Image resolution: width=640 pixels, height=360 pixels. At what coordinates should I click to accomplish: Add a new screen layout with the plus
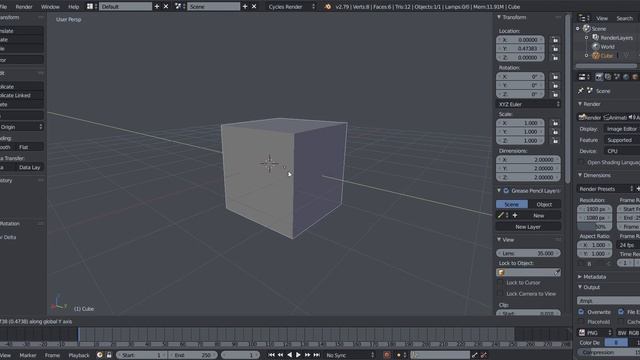tap(157, 7)
